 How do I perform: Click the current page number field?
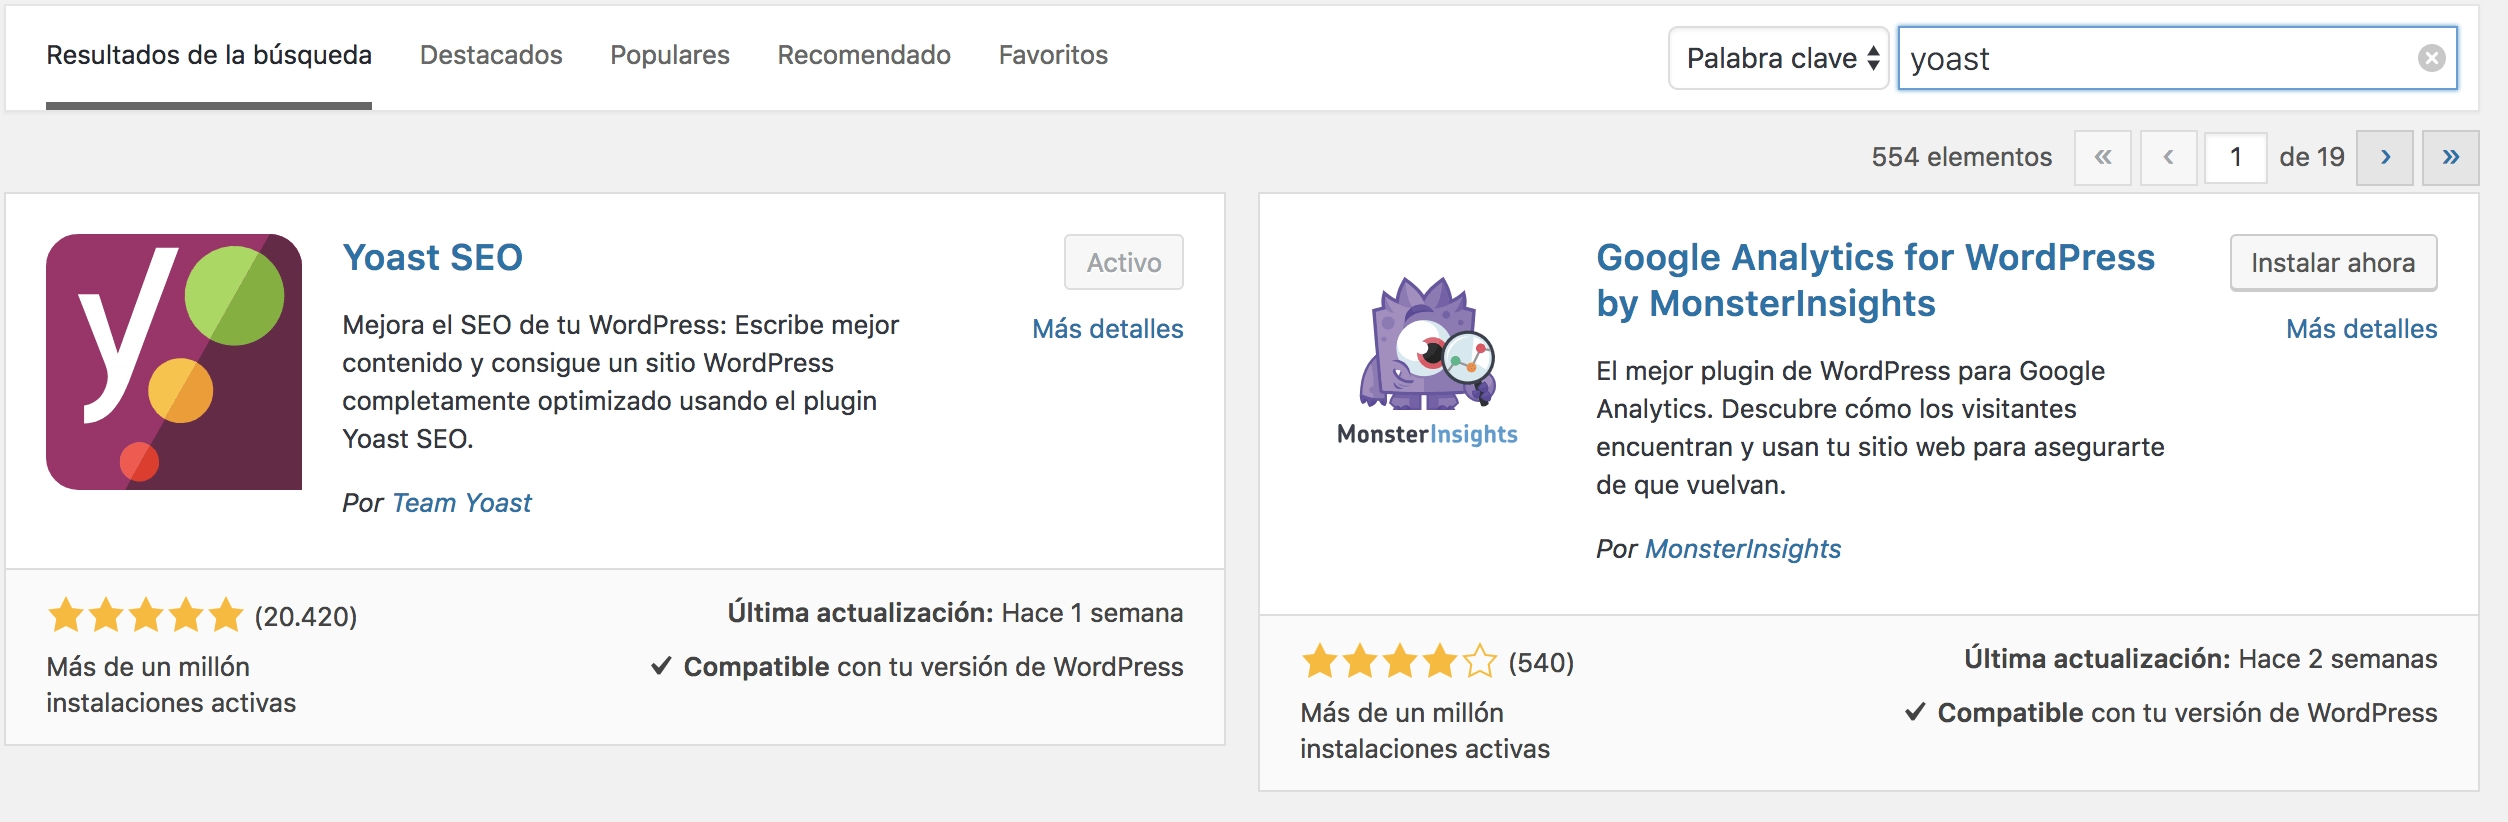click(x=2235, y=157)
